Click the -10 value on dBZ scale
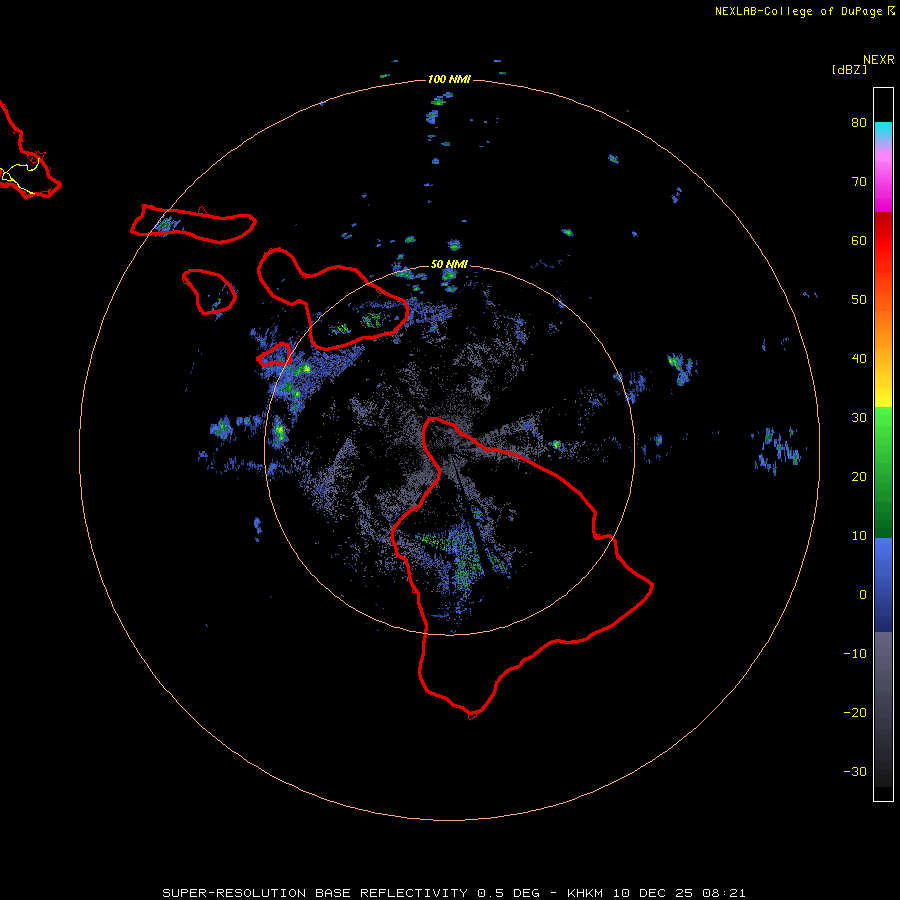This screenshot has width=900, height=900. coord(855,654)
